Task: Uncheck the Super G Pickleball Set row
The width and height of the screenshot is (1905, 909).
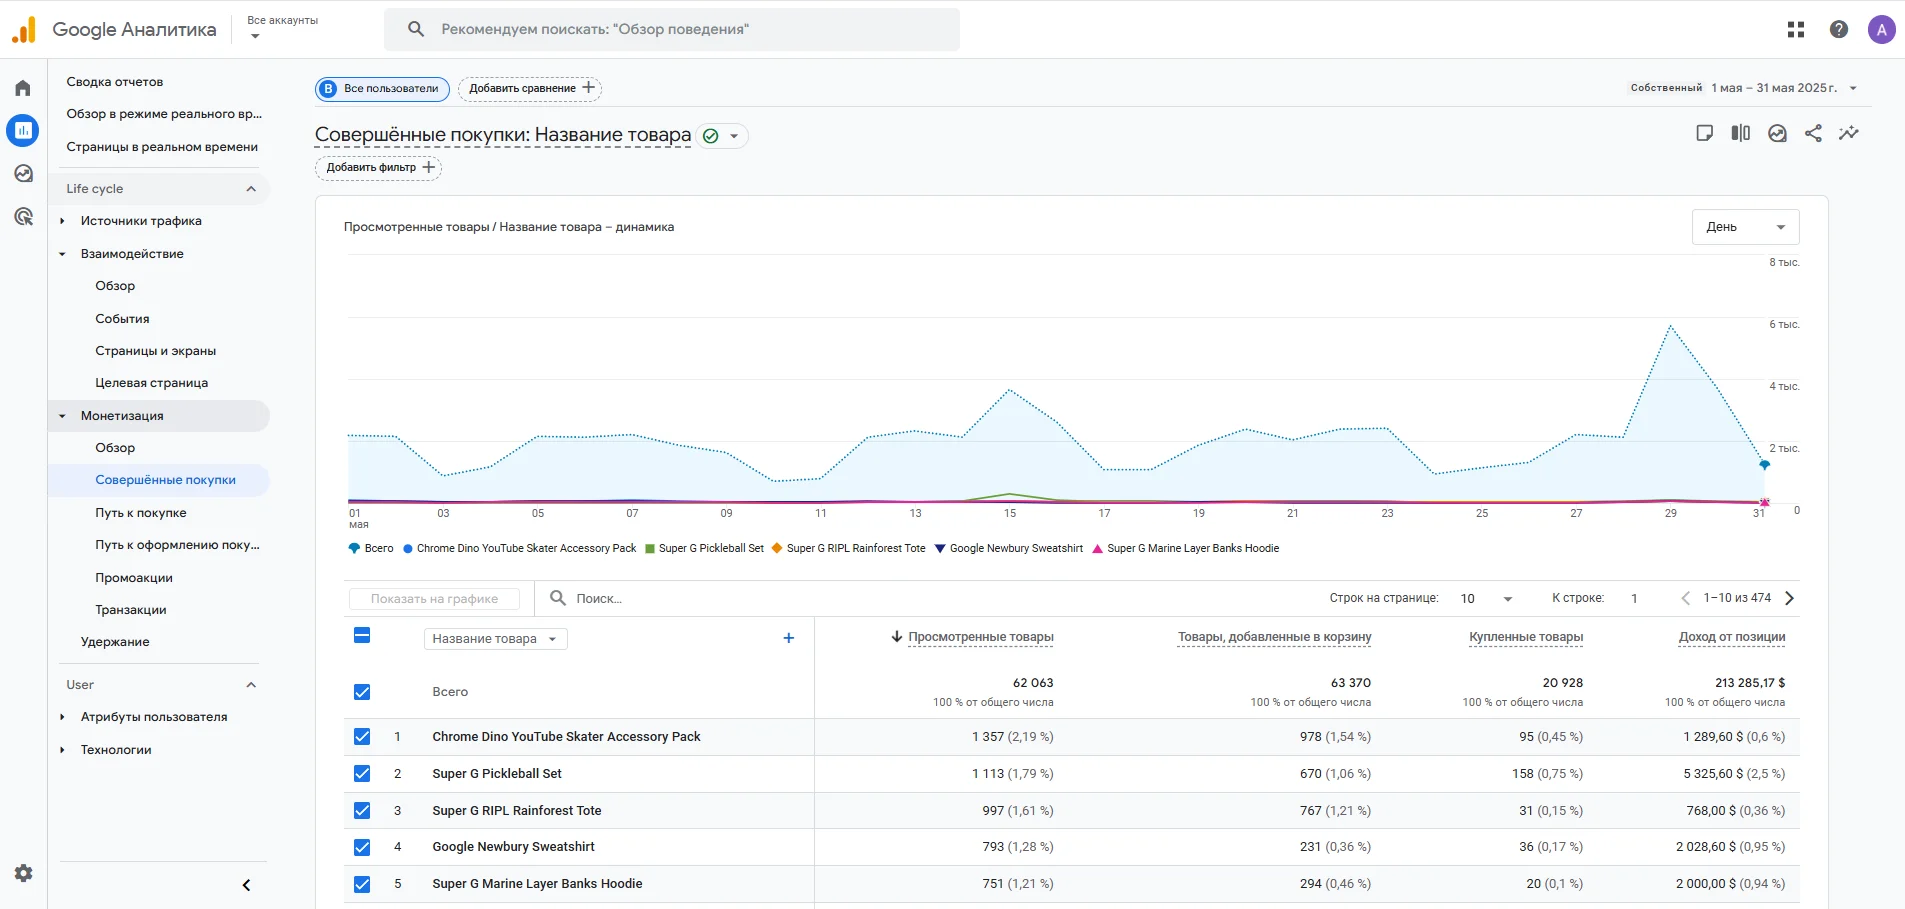Action: tap(362, 774)
